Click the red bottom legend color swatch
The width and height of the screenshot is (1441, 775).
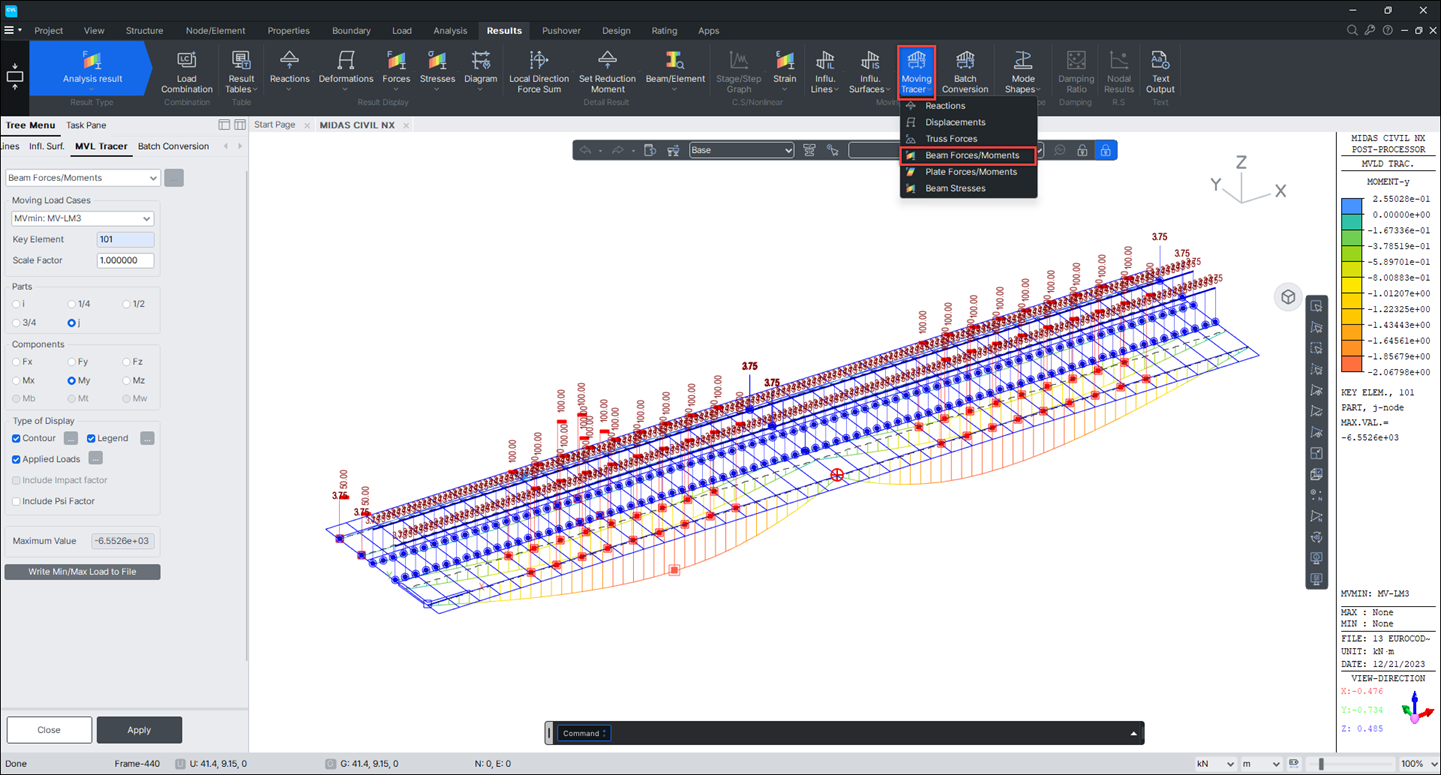[1351, 364]
